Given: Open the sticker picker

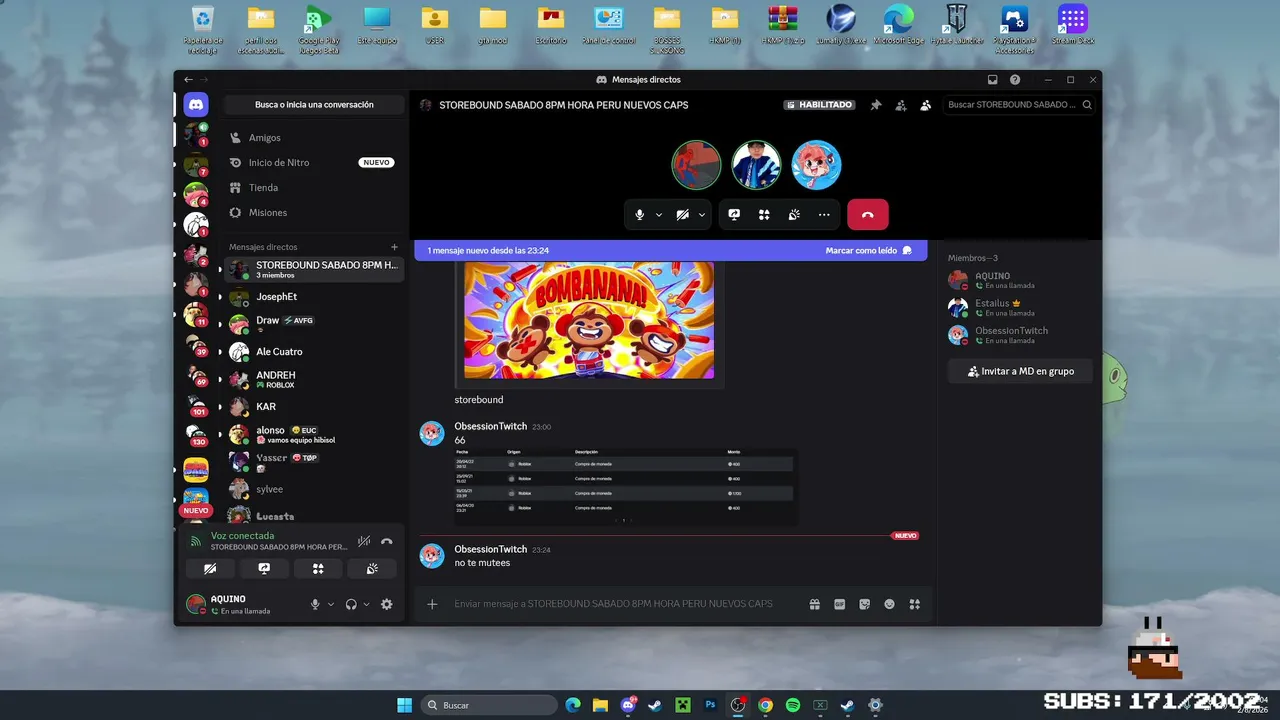Looking at the screenshot, I should pyautogui.click(x=865, y=604).
